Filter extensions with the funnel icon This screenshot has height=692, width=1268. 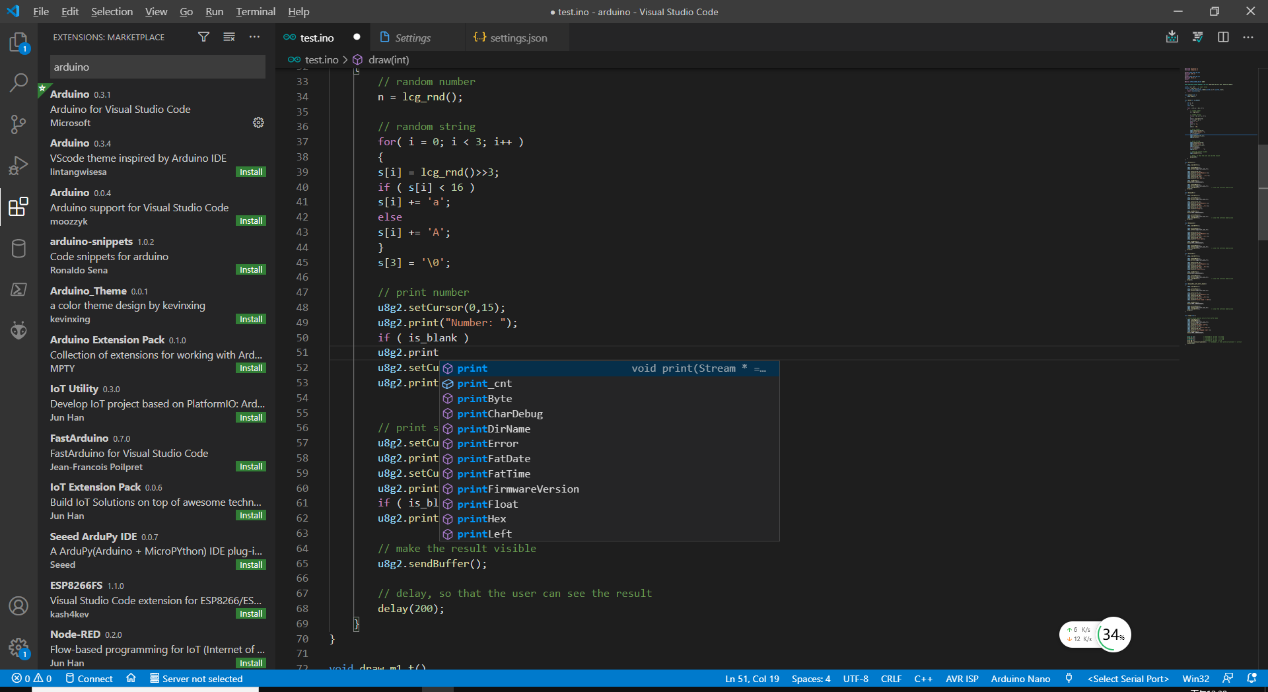[204, 37]
